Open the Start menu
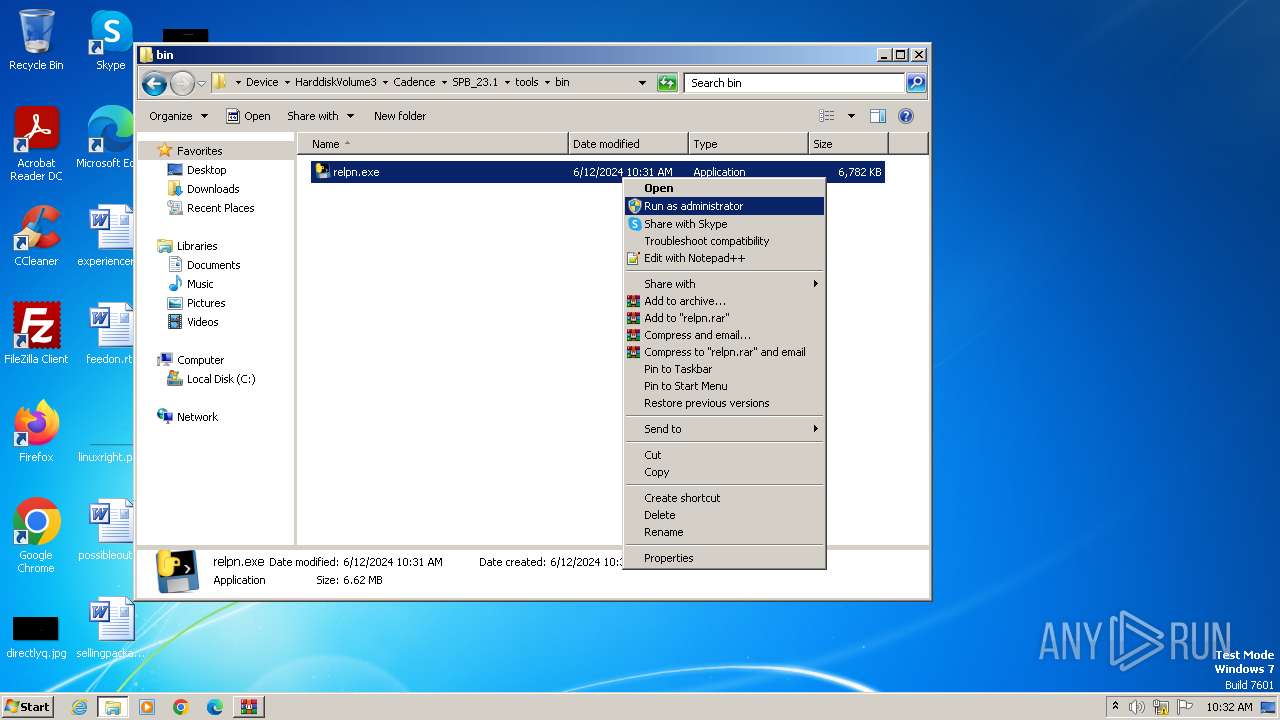The width and height of the screenshot is (1280, 720). (27, 707)
